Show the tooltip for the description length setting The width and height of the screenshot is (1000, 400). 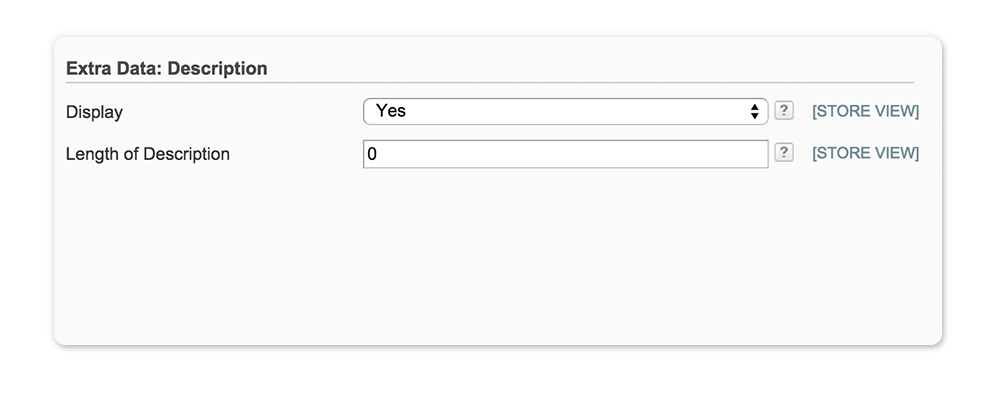point(785,153)
